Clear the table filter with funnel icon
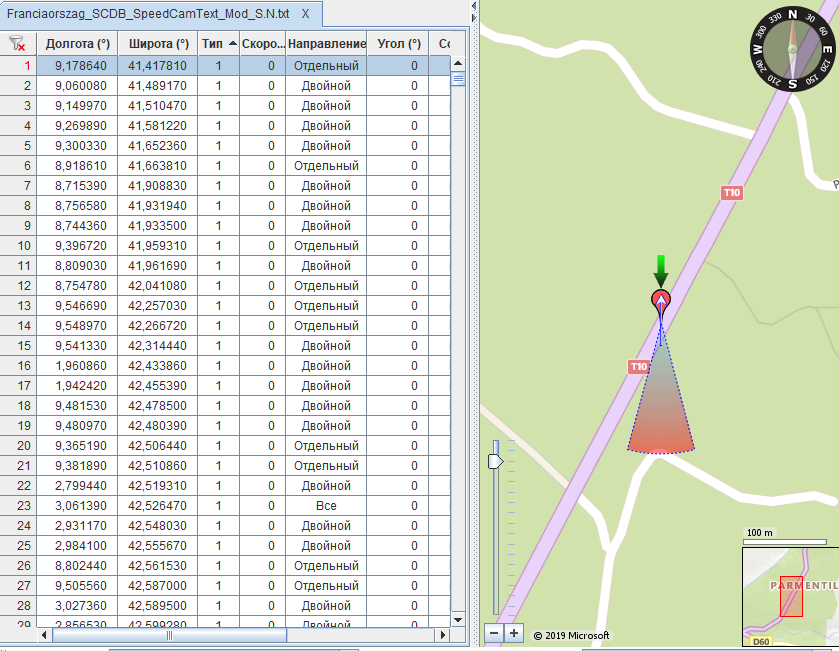 click(x=18, y=44)
